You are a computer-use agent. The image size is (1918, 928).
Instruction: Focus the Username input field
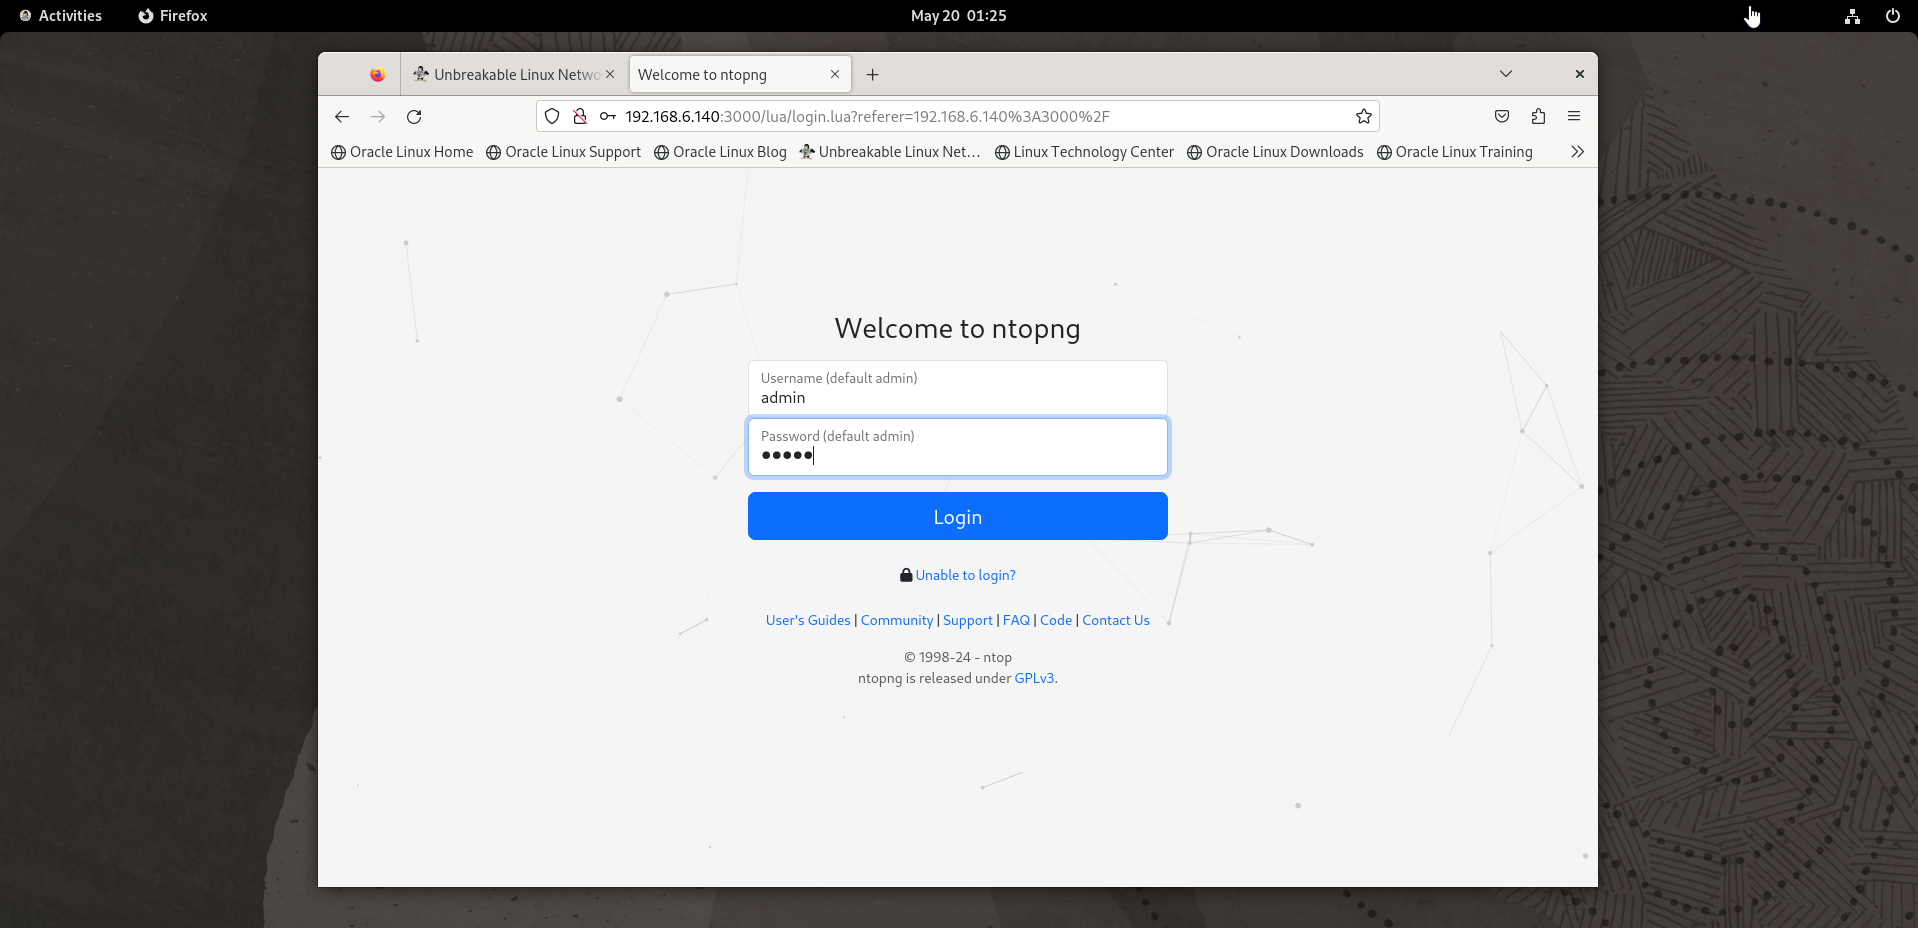958,388
